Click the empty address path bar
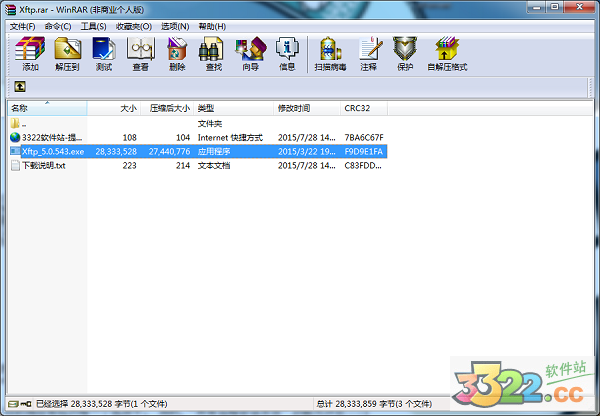Image resolution: width=600 pixels, height=416 pixels. [306, 87]
